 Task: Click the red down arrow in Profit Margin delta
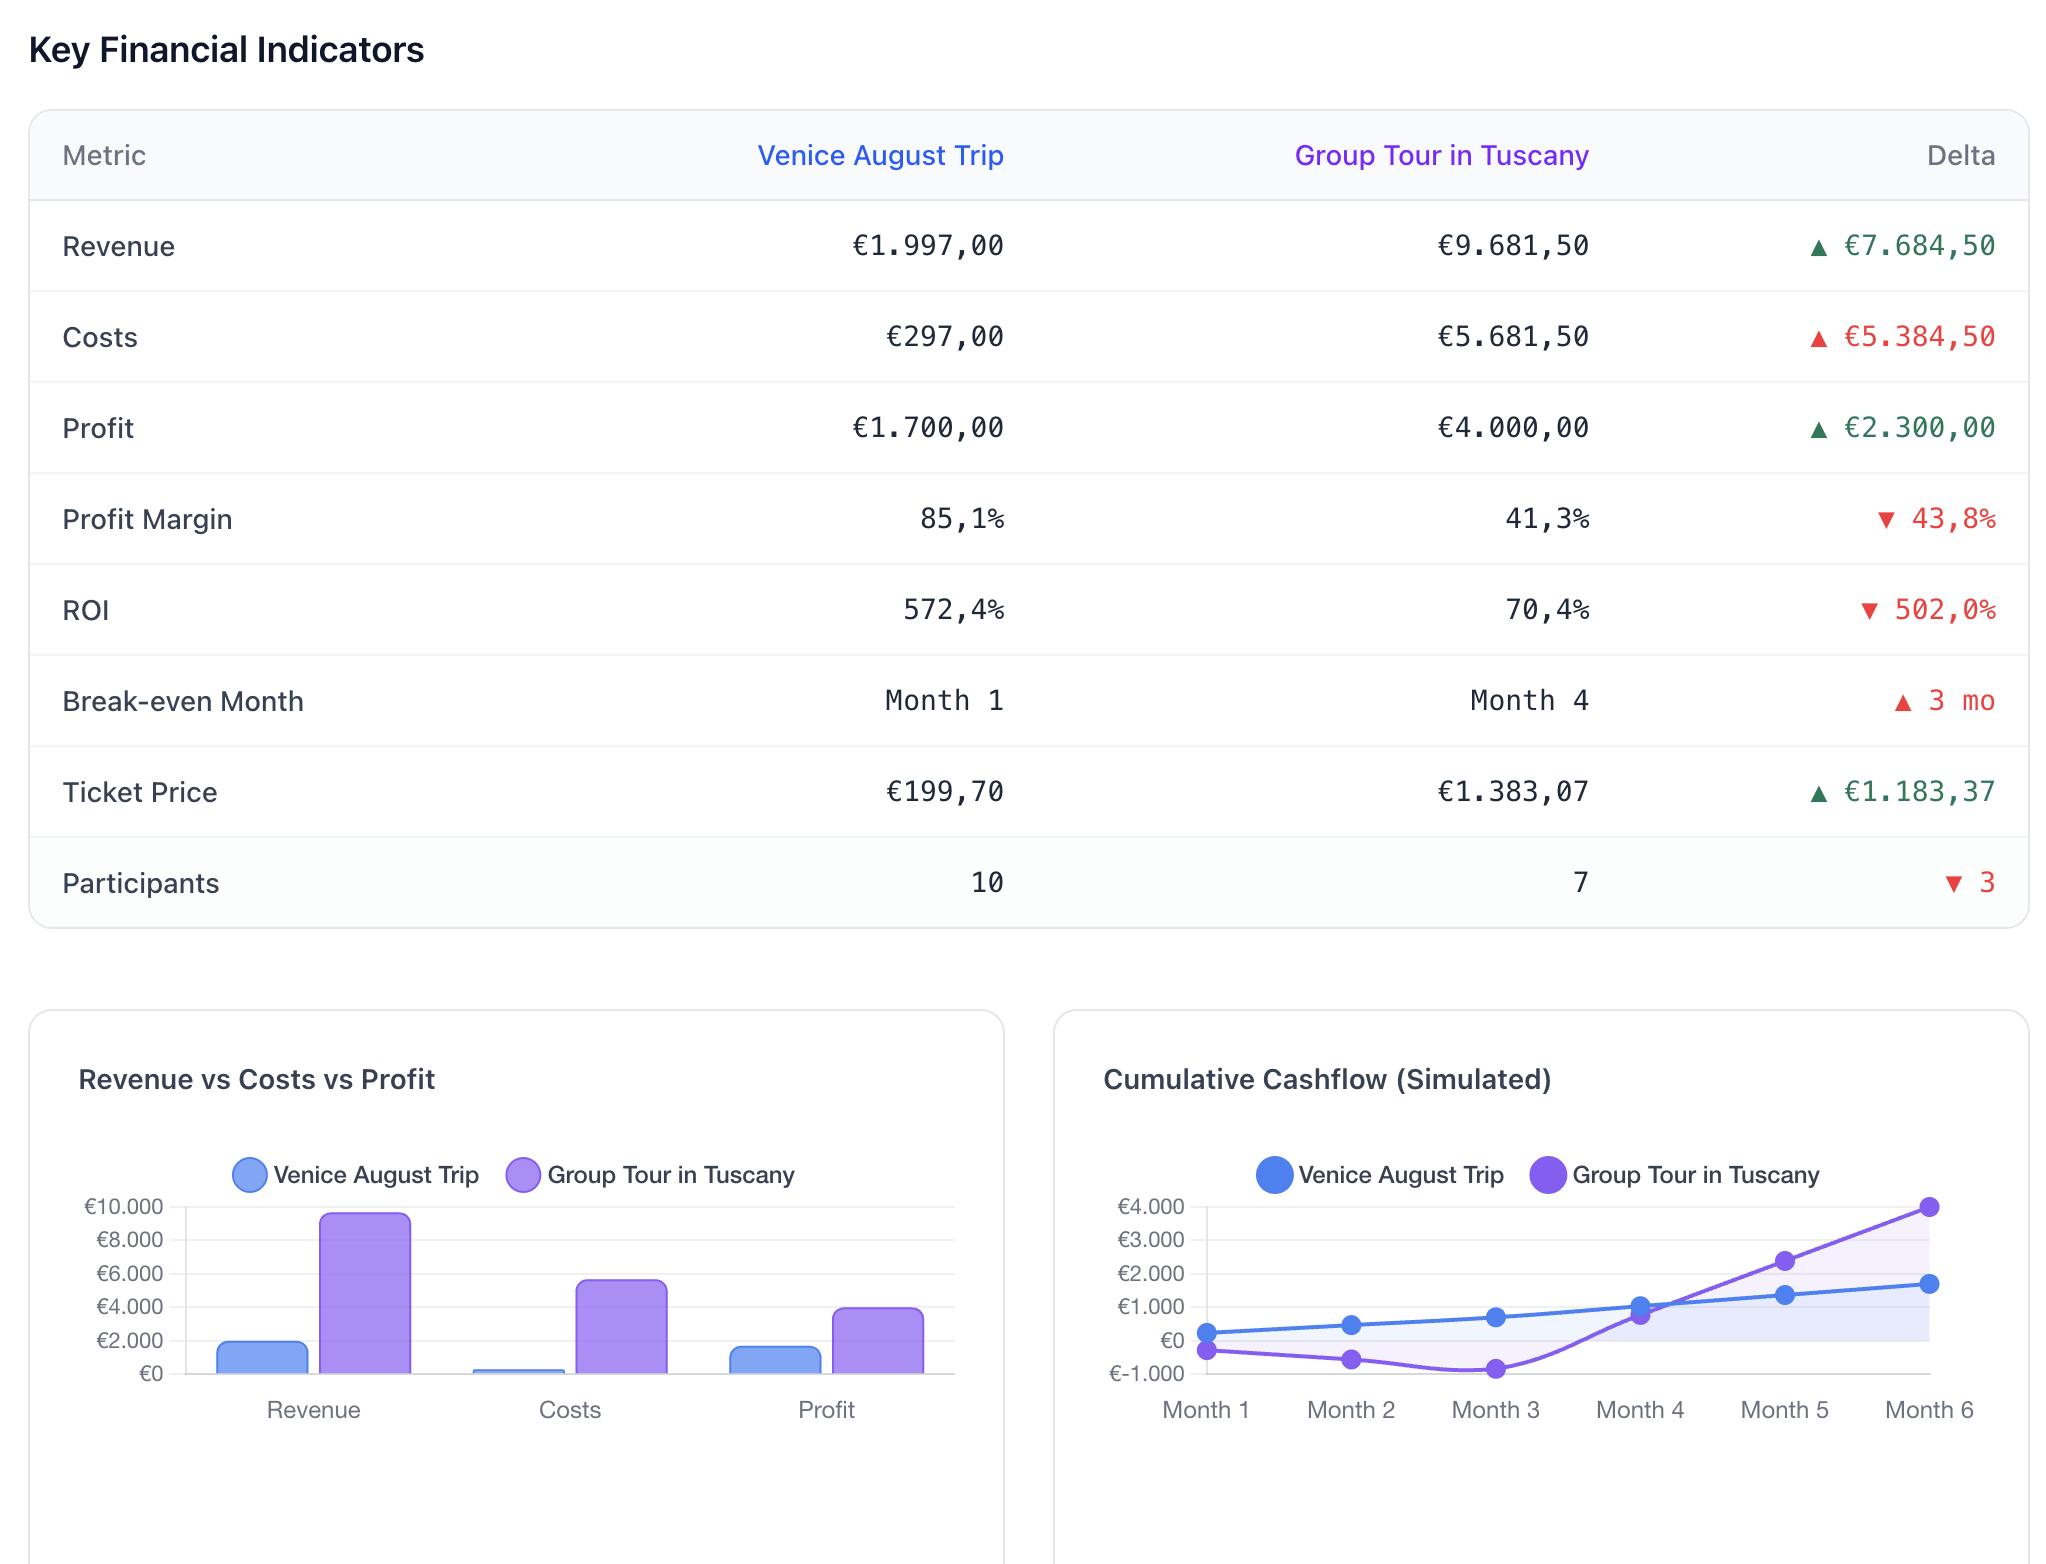point(1886,520)
